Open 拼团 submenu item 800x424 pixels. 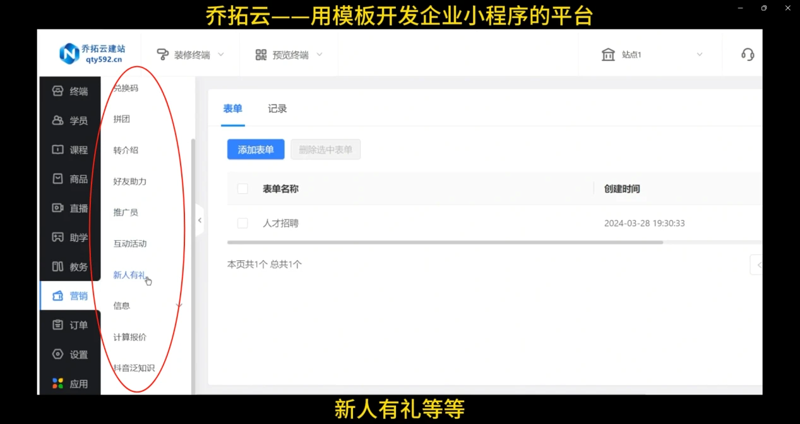coord(121,119)
